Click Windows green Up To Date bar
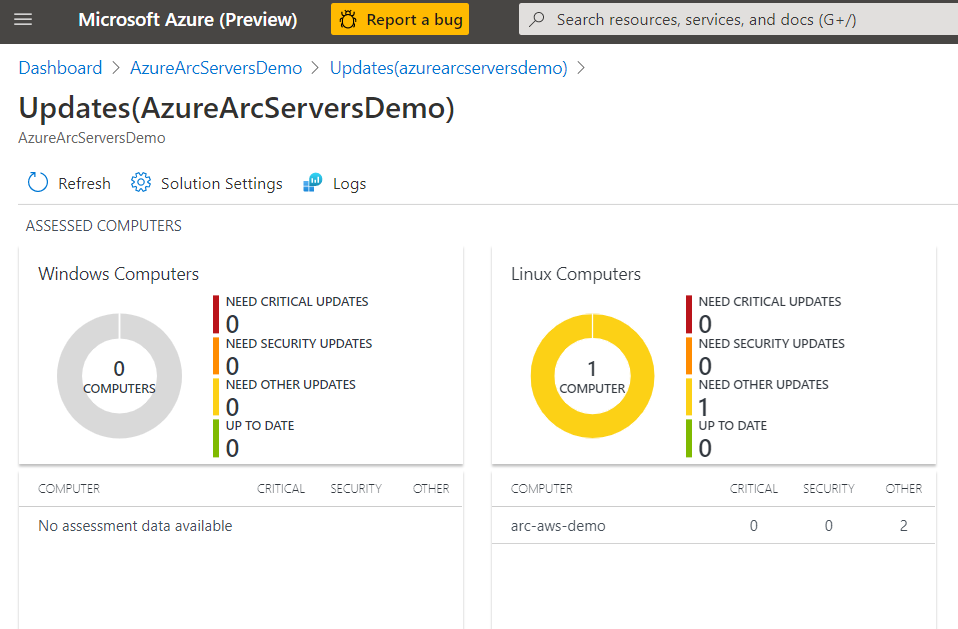Screen dimensions: 958x629 pyautogui.click(x=216, y=438)
